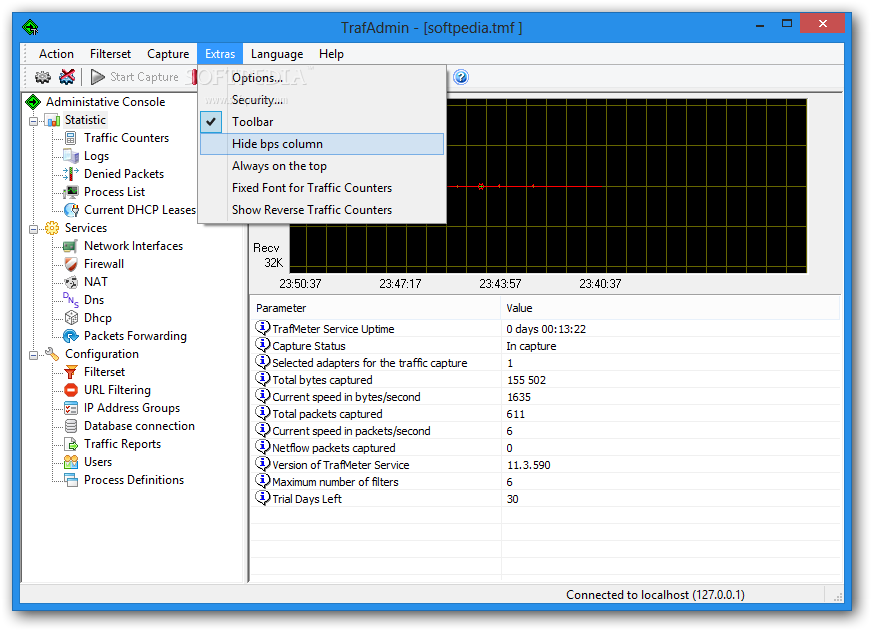Click the Network Interfaces card icon
Viewport: 872px width, 631px height.
[71, 246]
